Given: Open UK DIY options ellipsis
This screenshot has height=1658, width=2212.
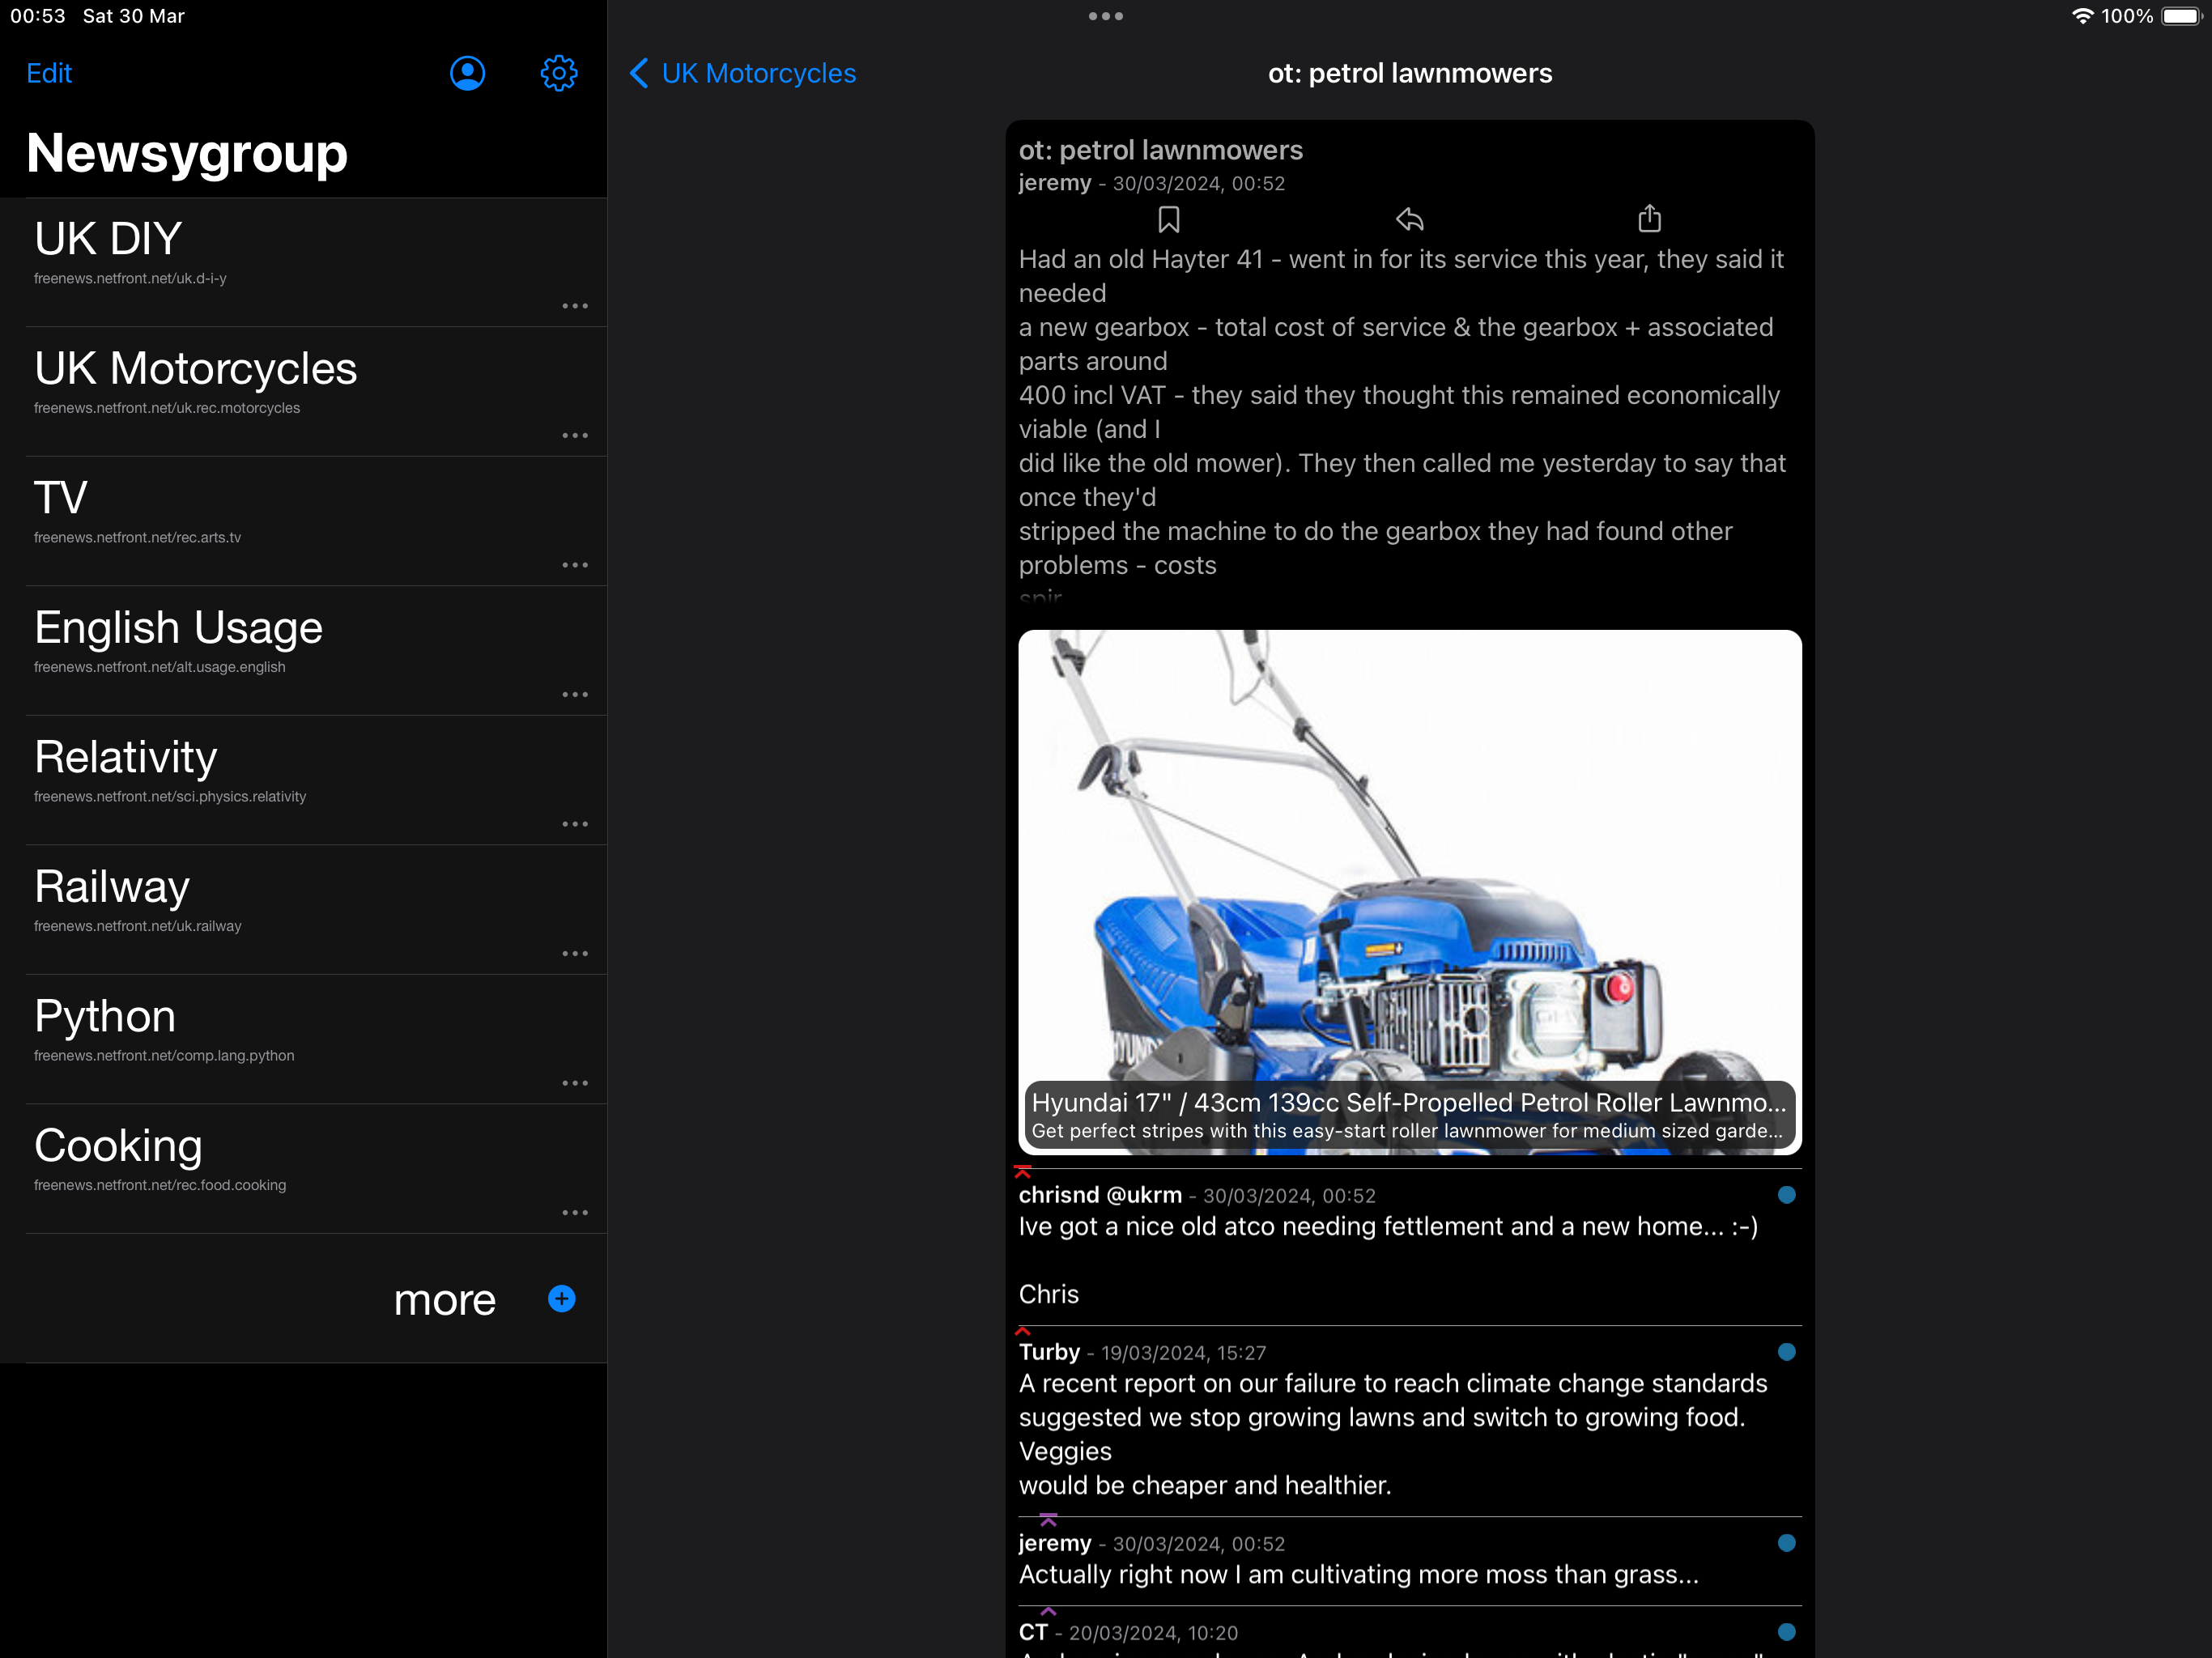Looking at the screenshot, I should pos(575,306).
